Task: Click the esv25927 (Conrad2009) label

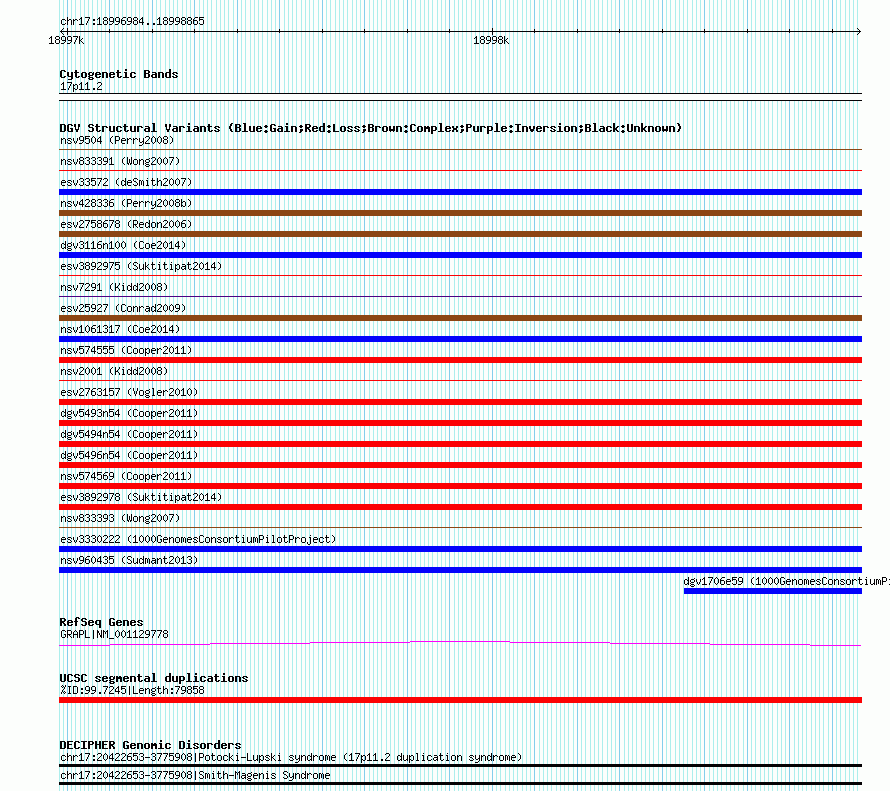Action: pyautogui.click(x=123, y=308)
